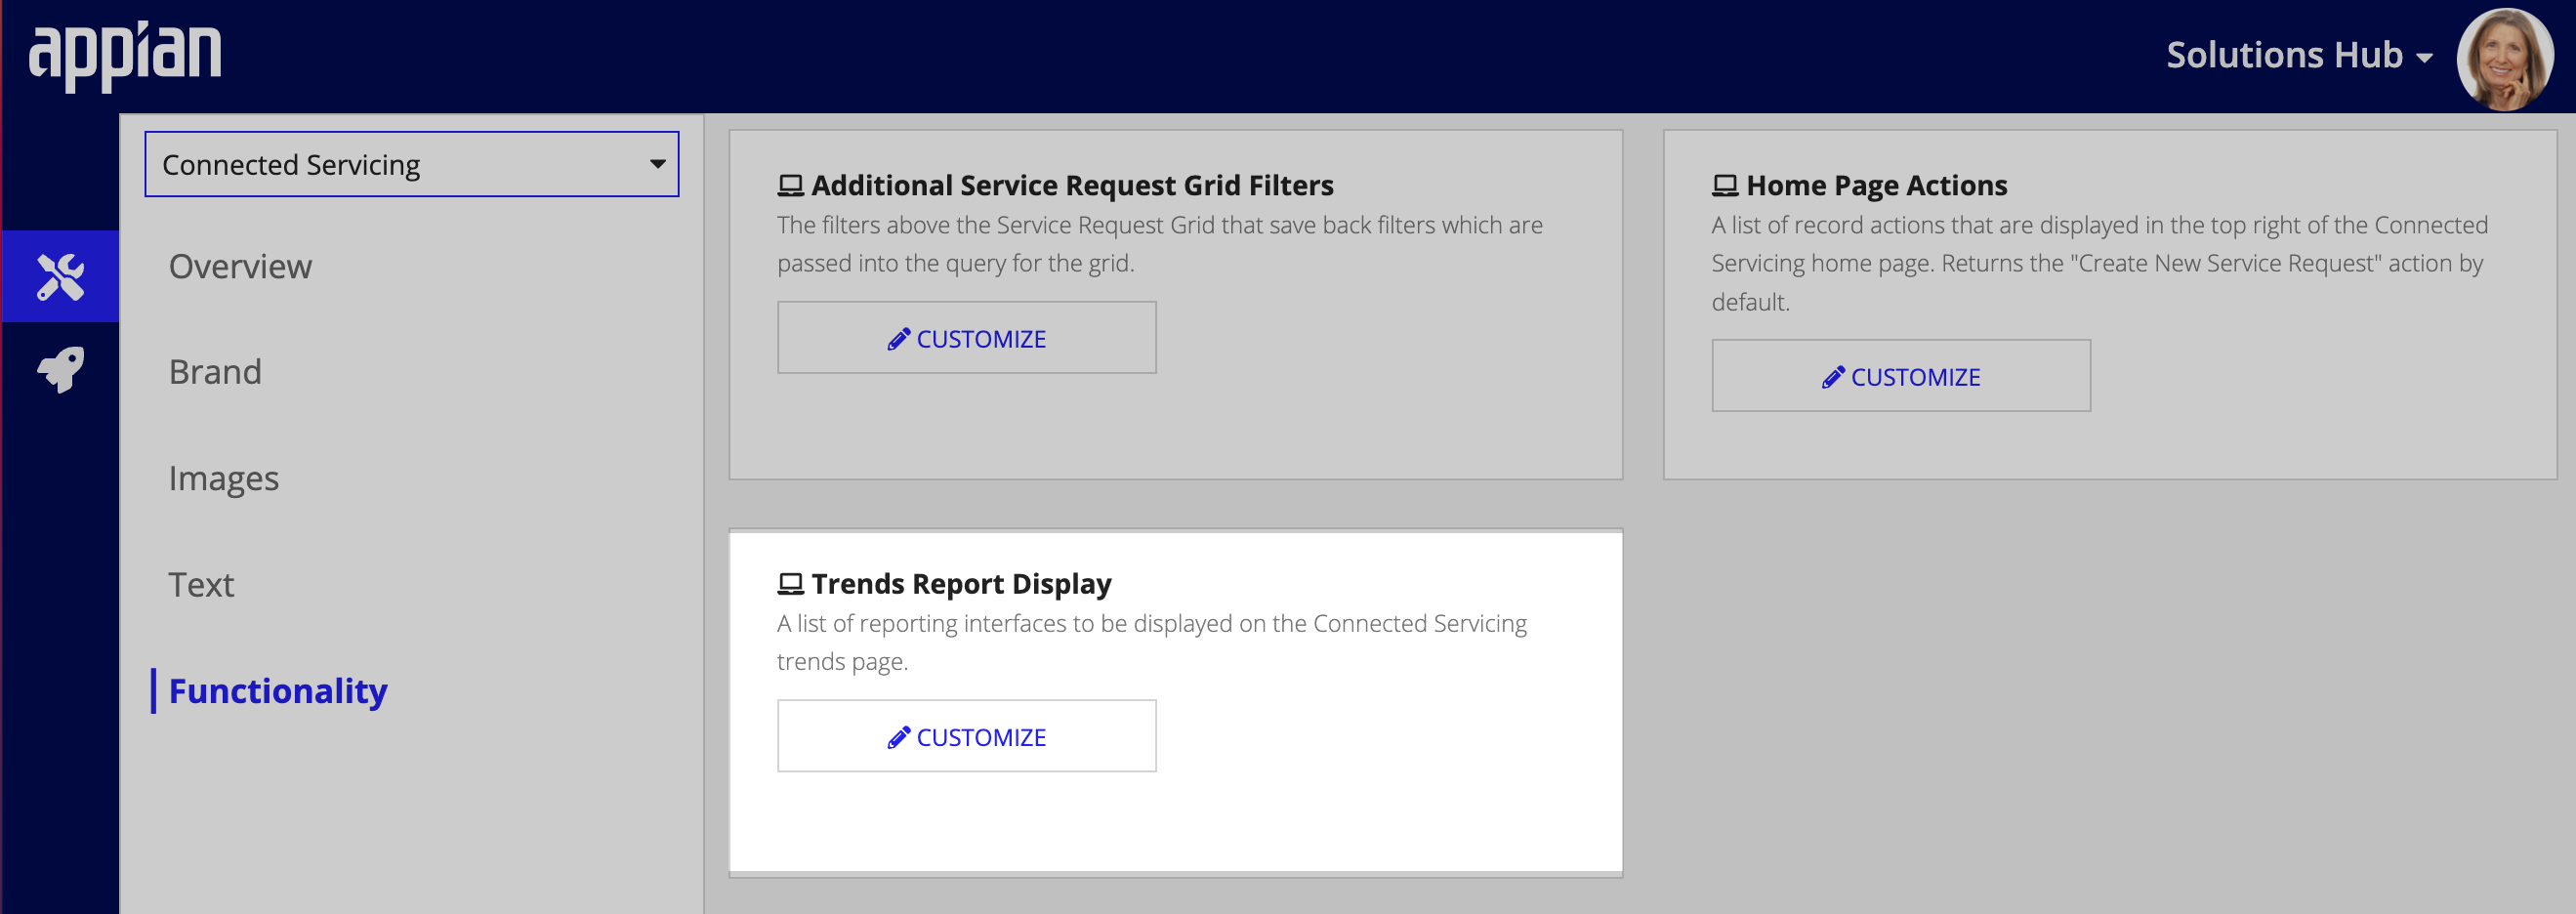Go to the Overview section
Viewport: 2576px width, 914px height.
click(240, 266)
